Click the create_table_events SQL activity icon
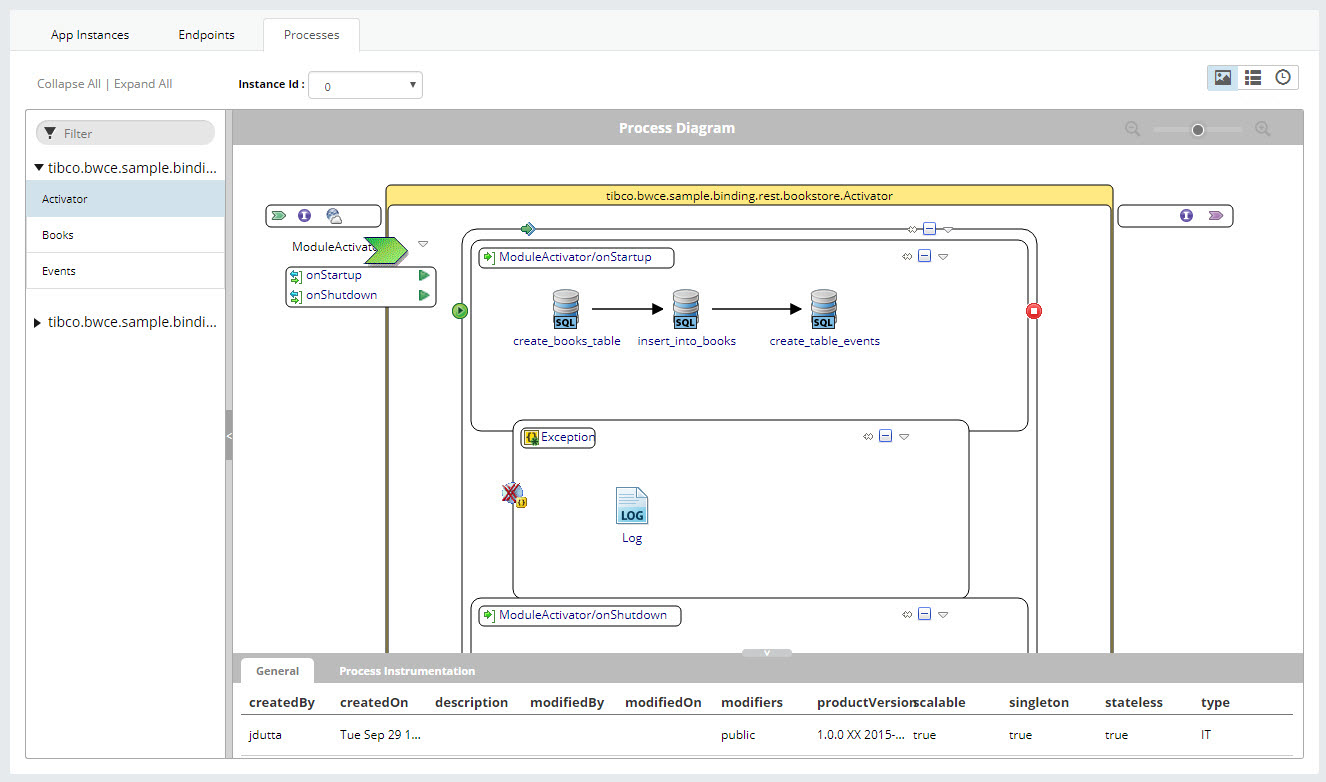This screenshot has width=1326, height=782. pos(823,309)
